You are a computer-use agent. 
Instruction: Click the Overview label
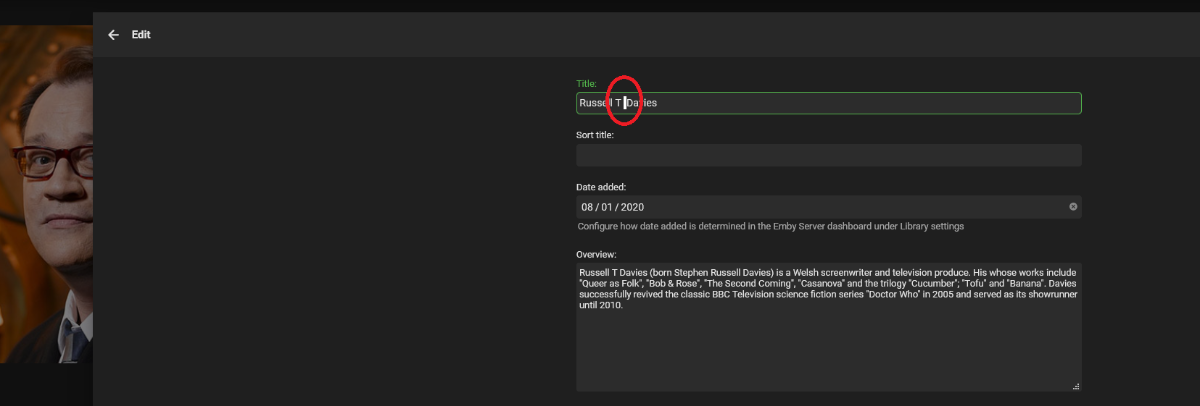[x=596, y=255]
